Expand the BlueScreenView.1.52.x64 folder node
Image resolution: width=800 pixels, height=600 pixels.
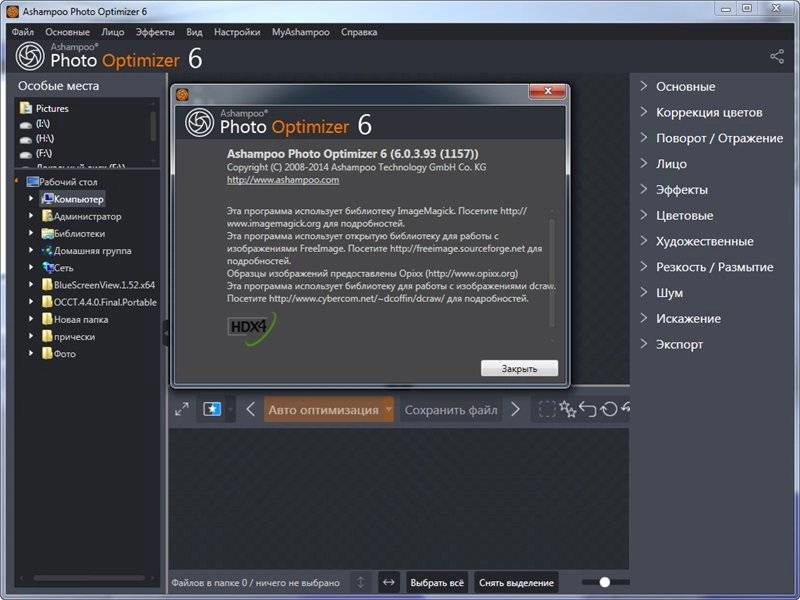point(31,285)
